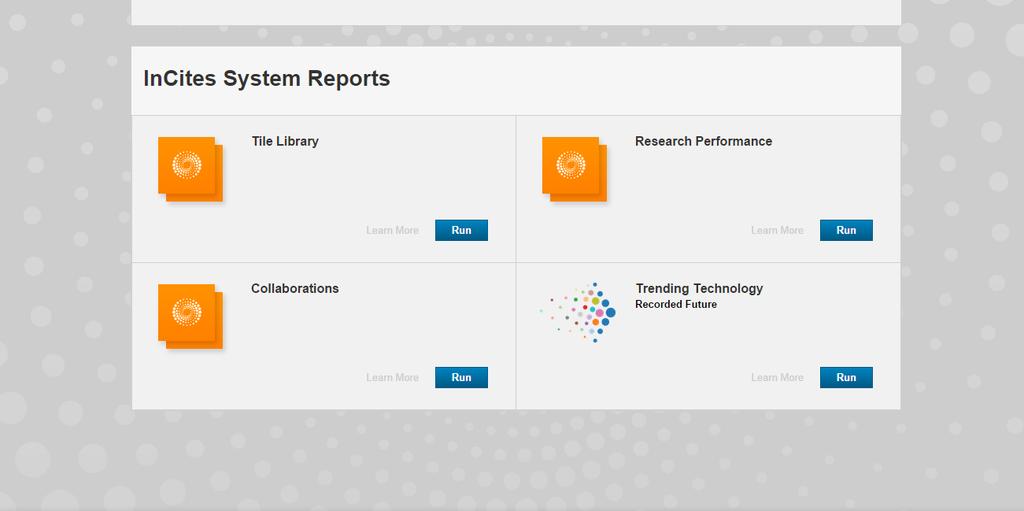Run the Trending Technology report
Image resolution: width=1024 pixels, height=511 pixels.
846,377
